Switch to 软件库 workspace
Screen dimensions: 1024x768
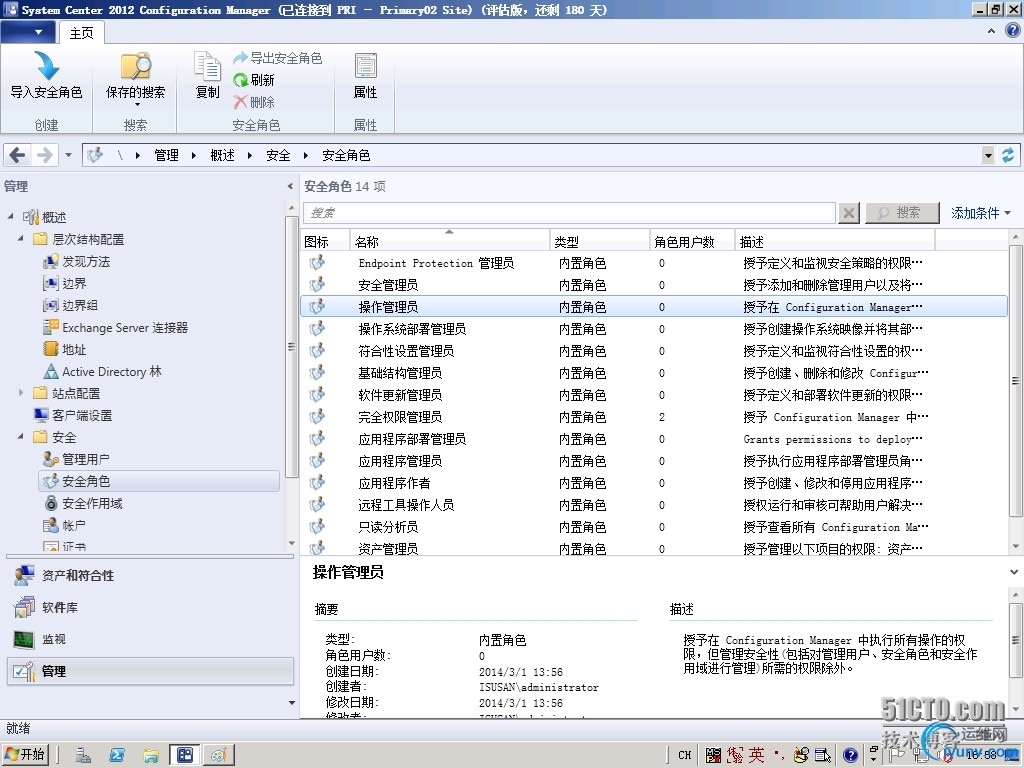[x=150, y=607]
